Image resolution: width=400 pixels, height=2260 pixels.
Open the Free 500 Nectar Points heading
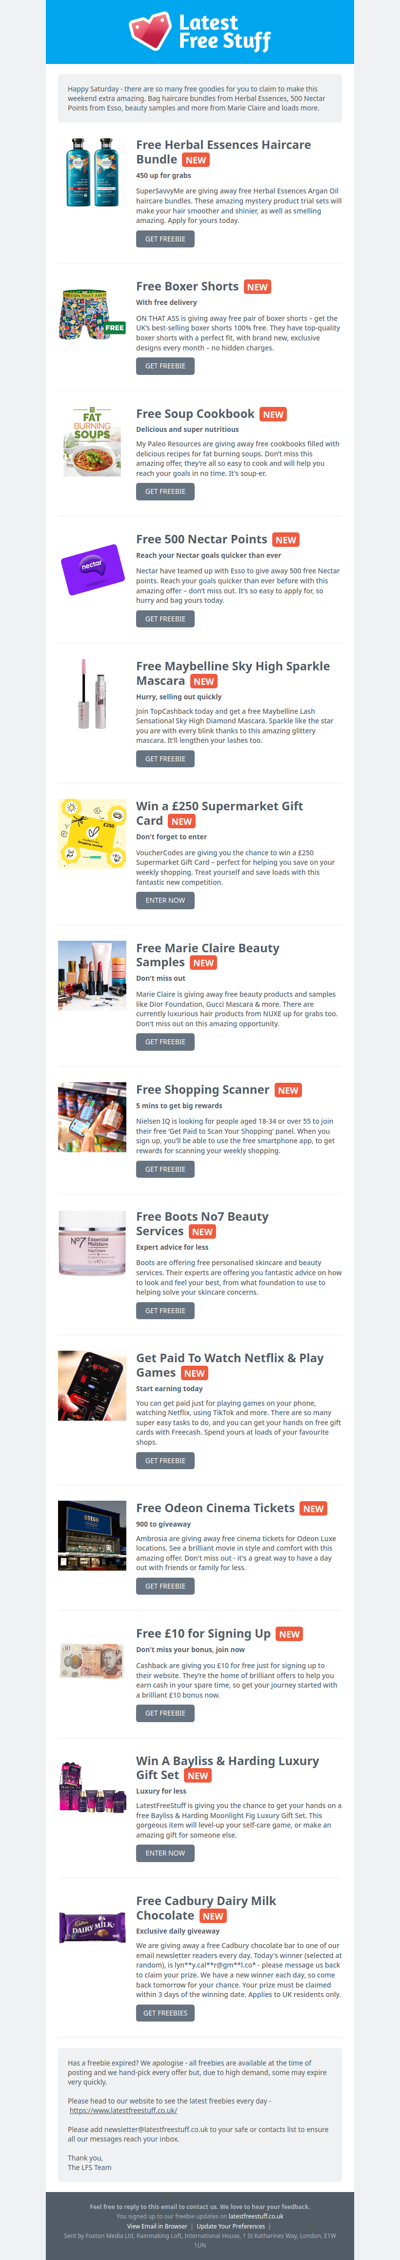click(x=202, y=539)
